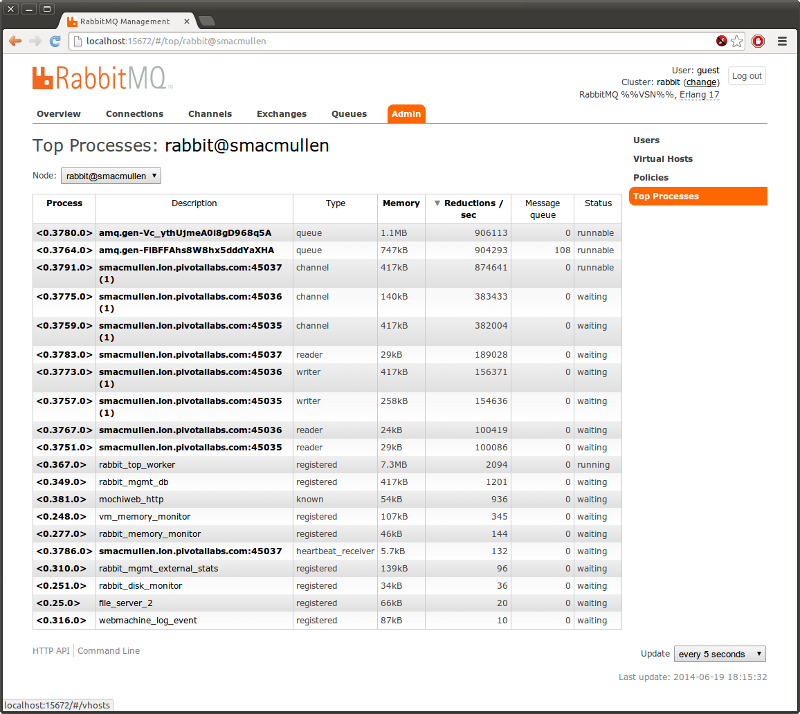The image size is (800, 714).
Task: Switch to the Channels tab
Action: [x=210, y=114]
